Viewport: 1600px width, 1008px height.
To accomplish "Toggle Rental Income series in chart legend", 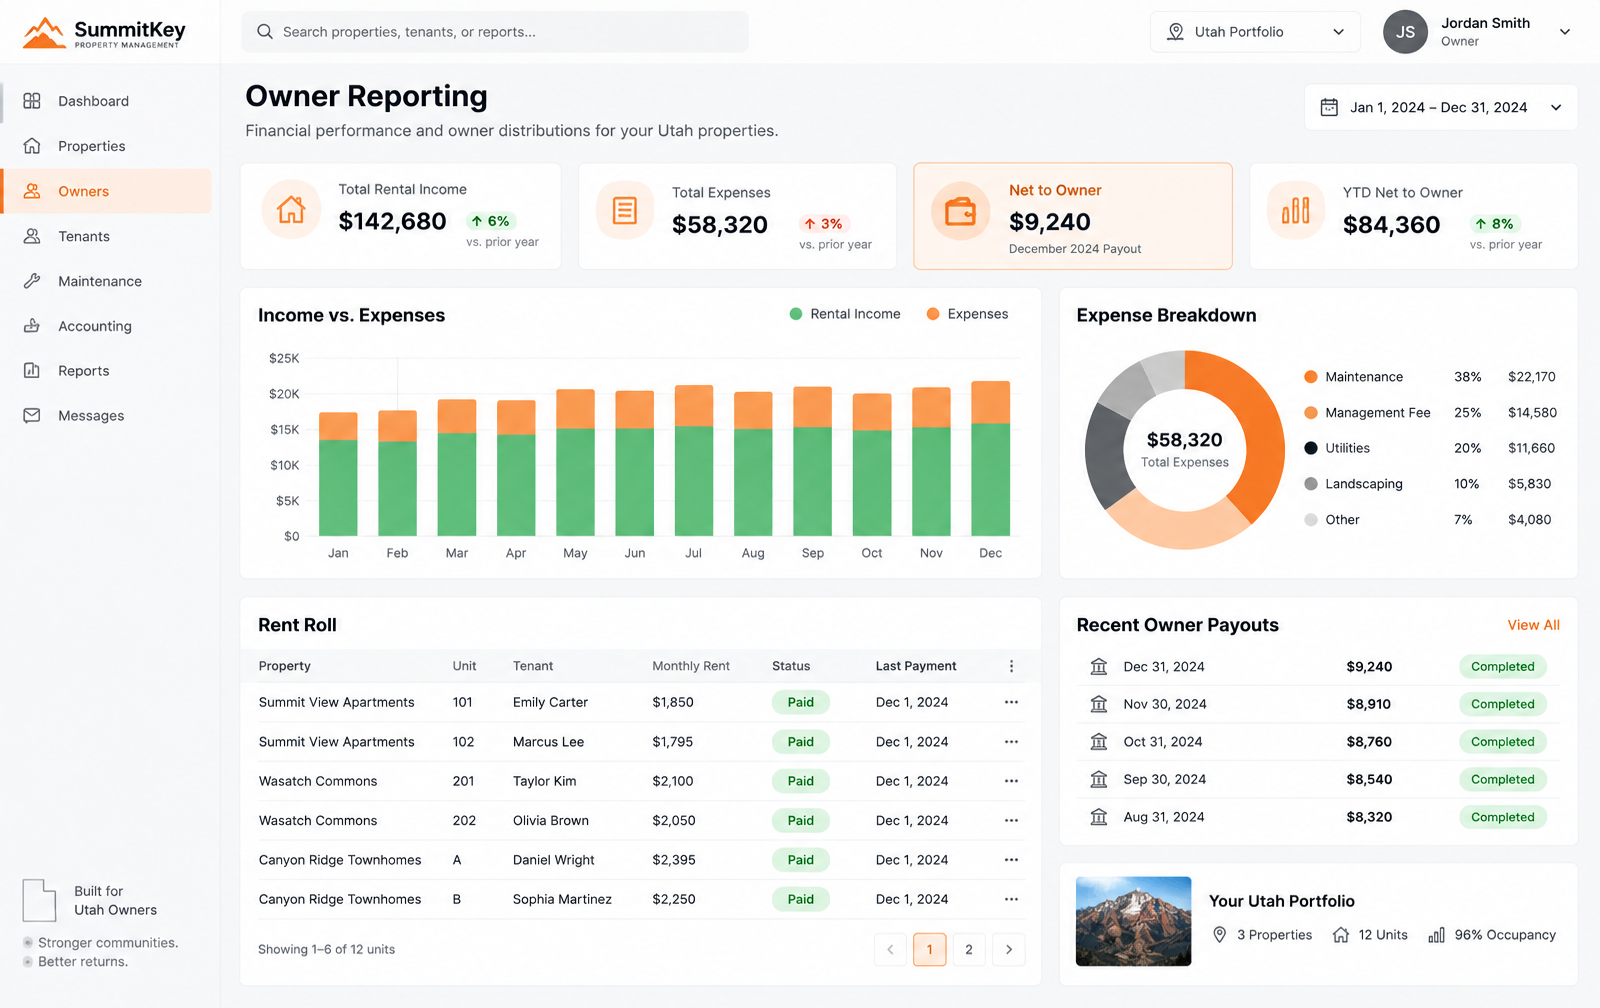I will coord(845,314).
